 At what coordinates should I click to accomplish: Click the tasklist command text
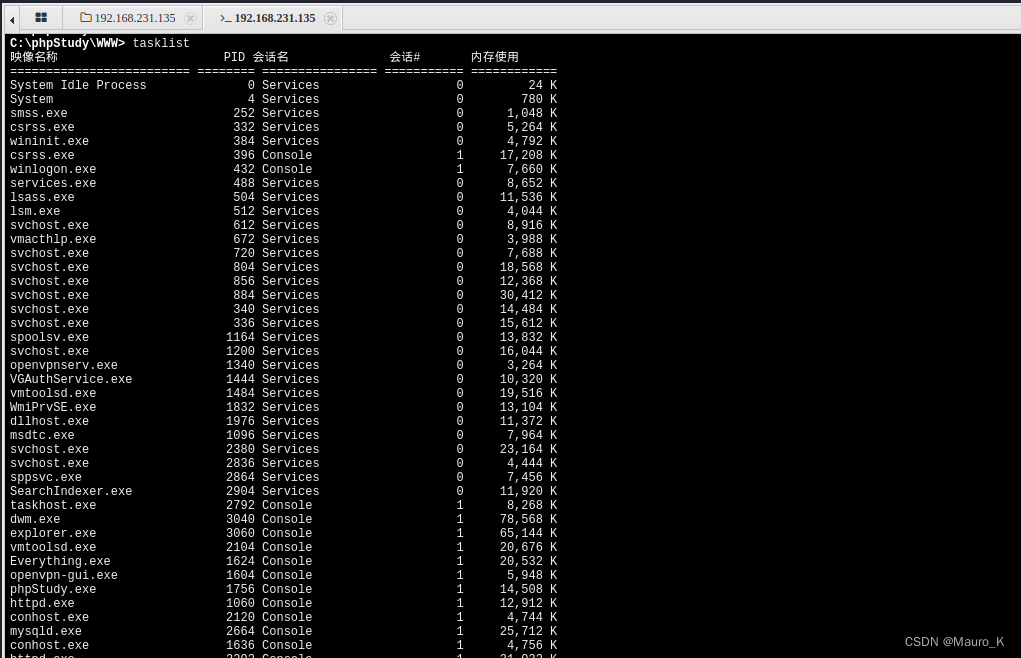point(161,43)
